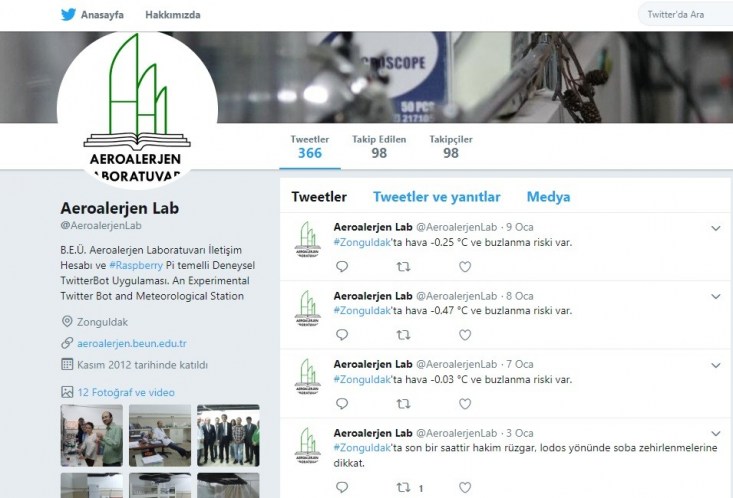The image size is (733, 498).
Task: Click the Twitter bird logo icon
Action: tap(68, 14)
